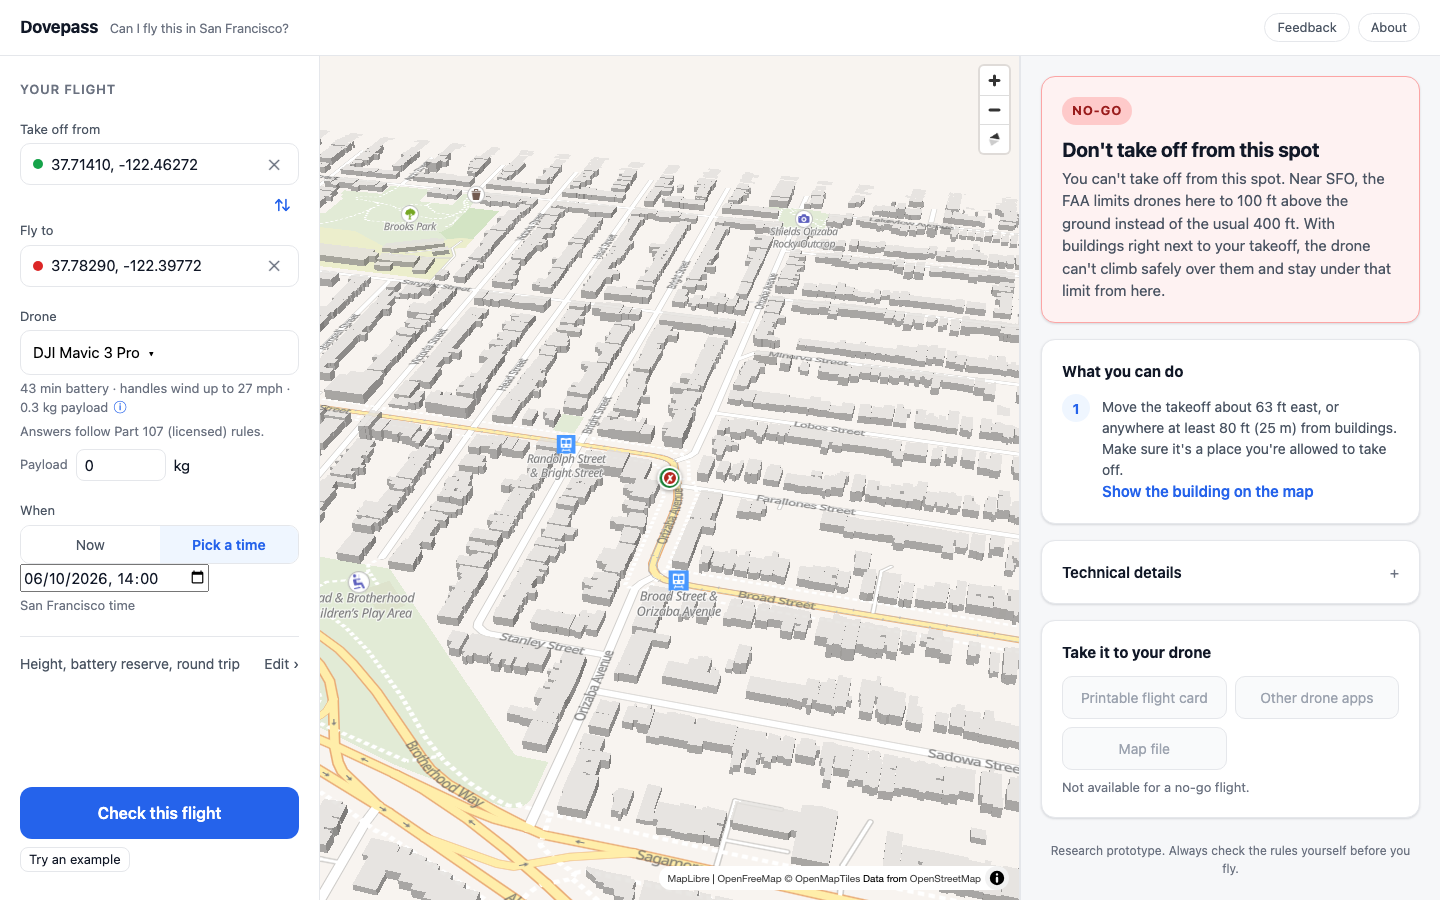The width and height of the screenshot is (1440, 900).
Task: Click the Dovepass logo title
Action: point(59,28)
